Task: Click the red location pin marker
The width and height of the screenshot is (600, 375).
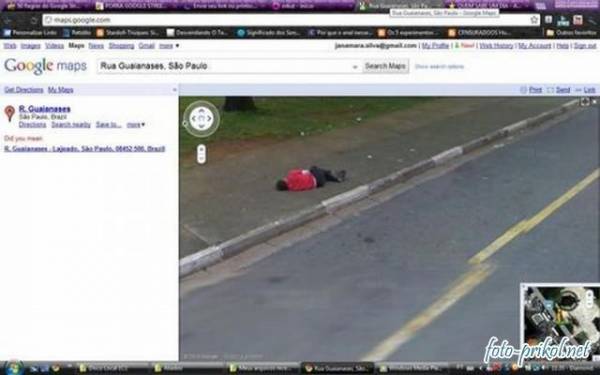Action: pos(10,114)
